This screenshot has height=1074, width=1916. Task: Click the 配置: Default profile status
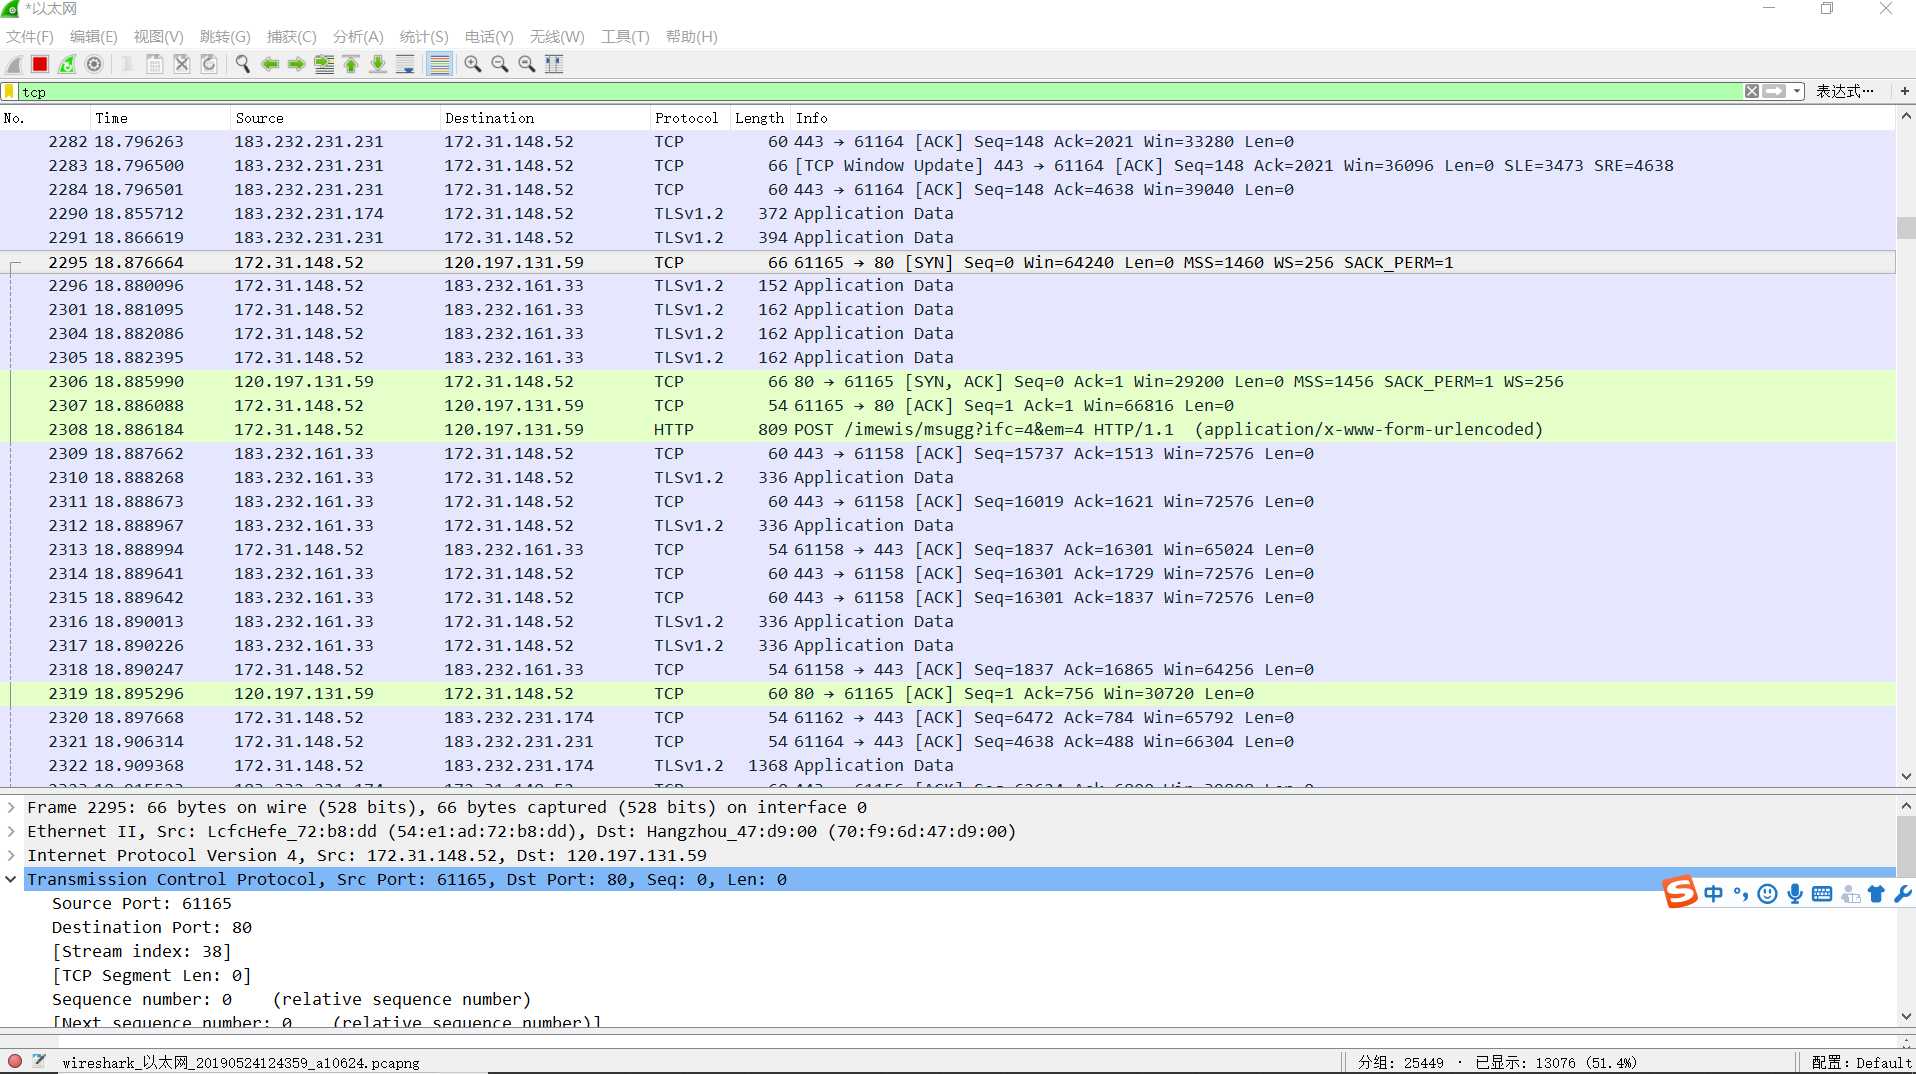click(1861, 1062)
